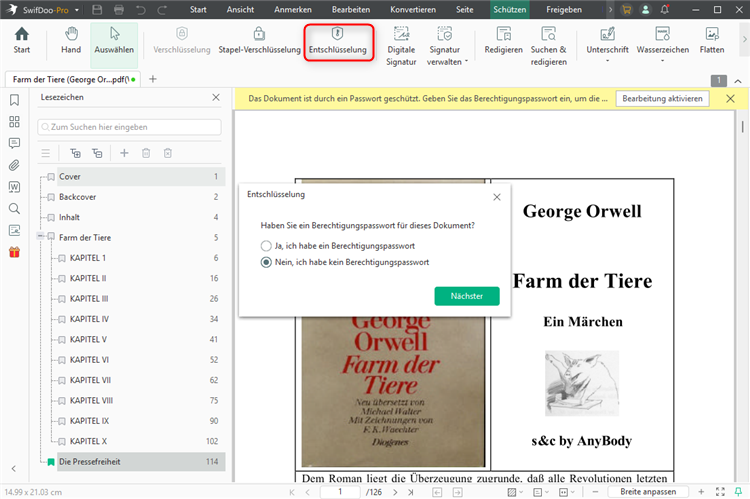Click the Nächster button
The height and width of the screenshot is (499, 750).
pyautogui.click(x=467, y=296)
